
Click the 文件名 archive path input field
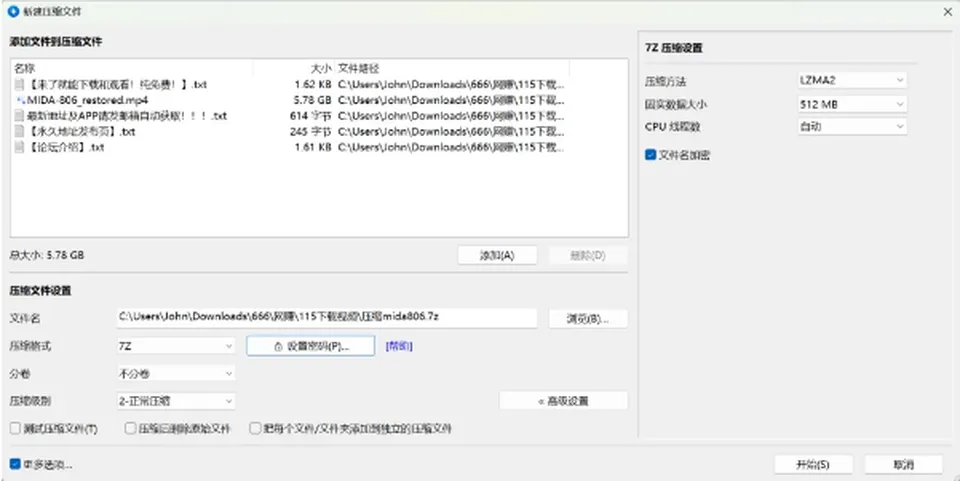click(x=326, y=317)
